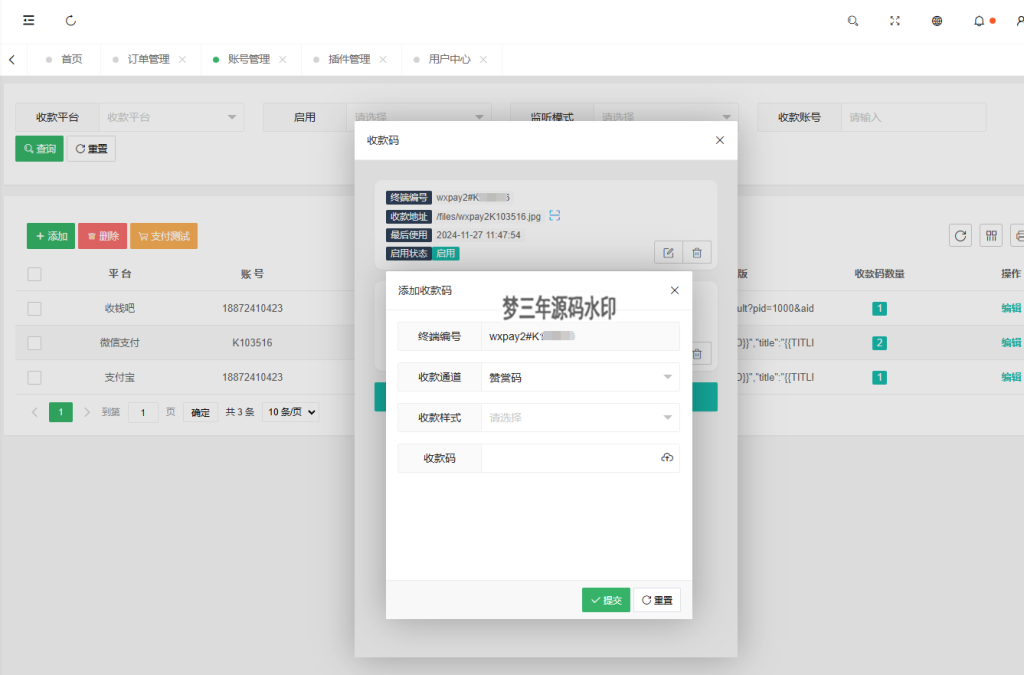The height and width of the screenshot is (675, 1024).
Task: Click account cell K103516
Action: pyautogui.click(x=252, y=343)
